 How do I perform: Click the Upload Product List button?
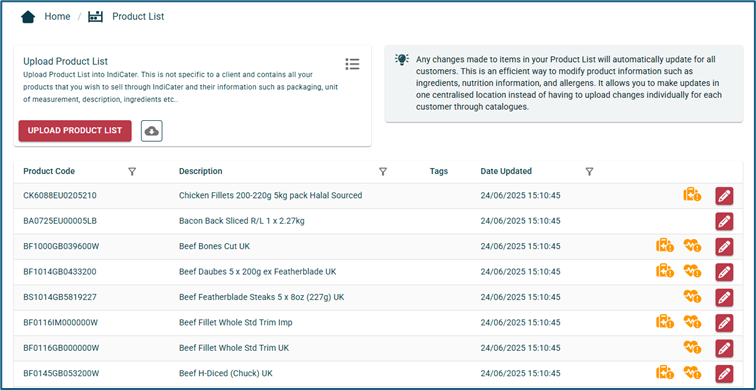(75, 131)
